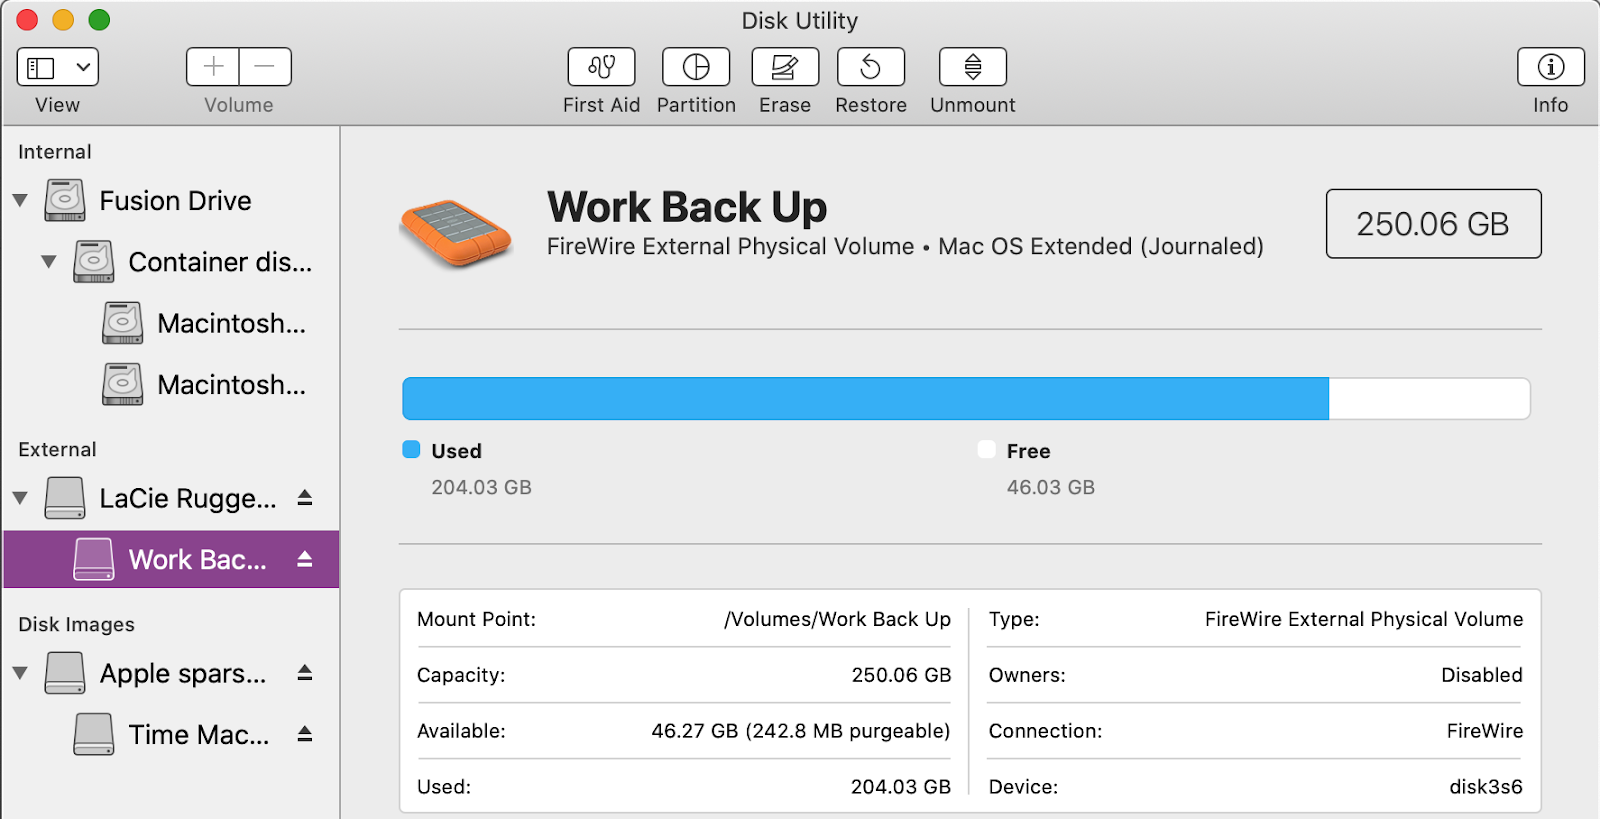This screenshot has width=1600, height=819.
Task: Click the white Free legend swatch
Action: 987,449
